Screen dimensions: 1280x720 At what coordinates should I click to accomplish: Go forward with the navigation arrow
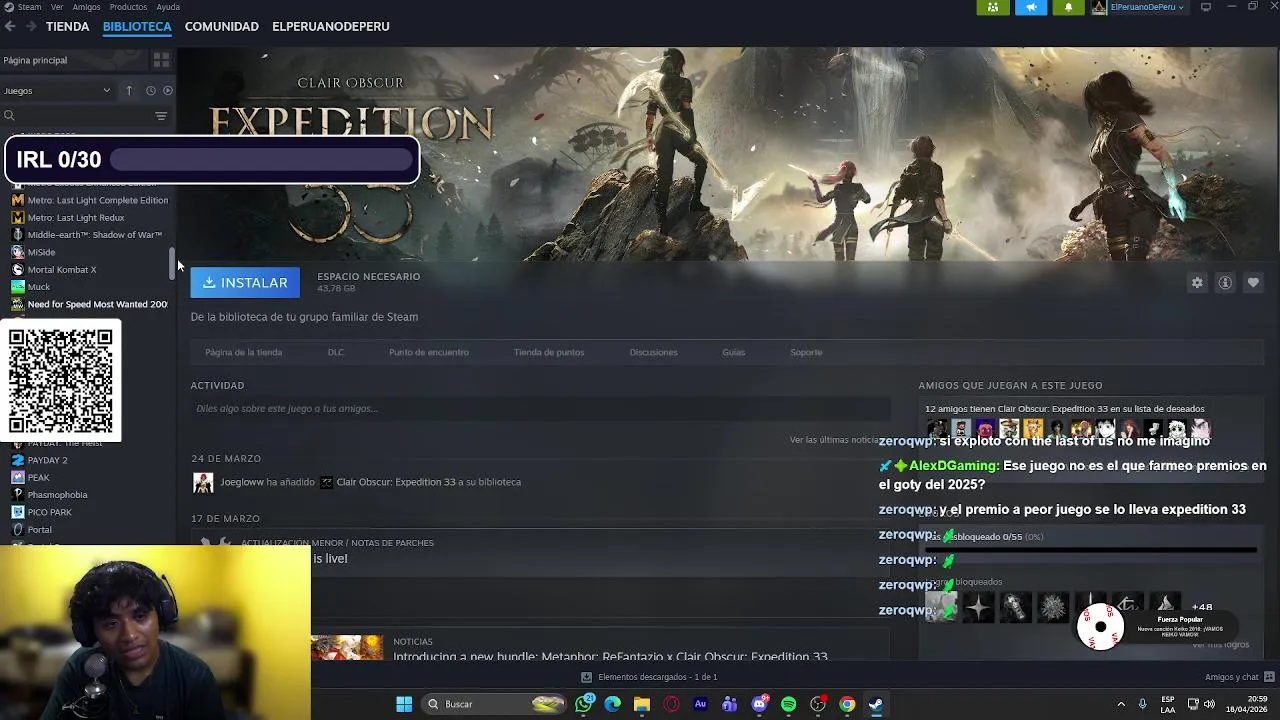(31, 26)
